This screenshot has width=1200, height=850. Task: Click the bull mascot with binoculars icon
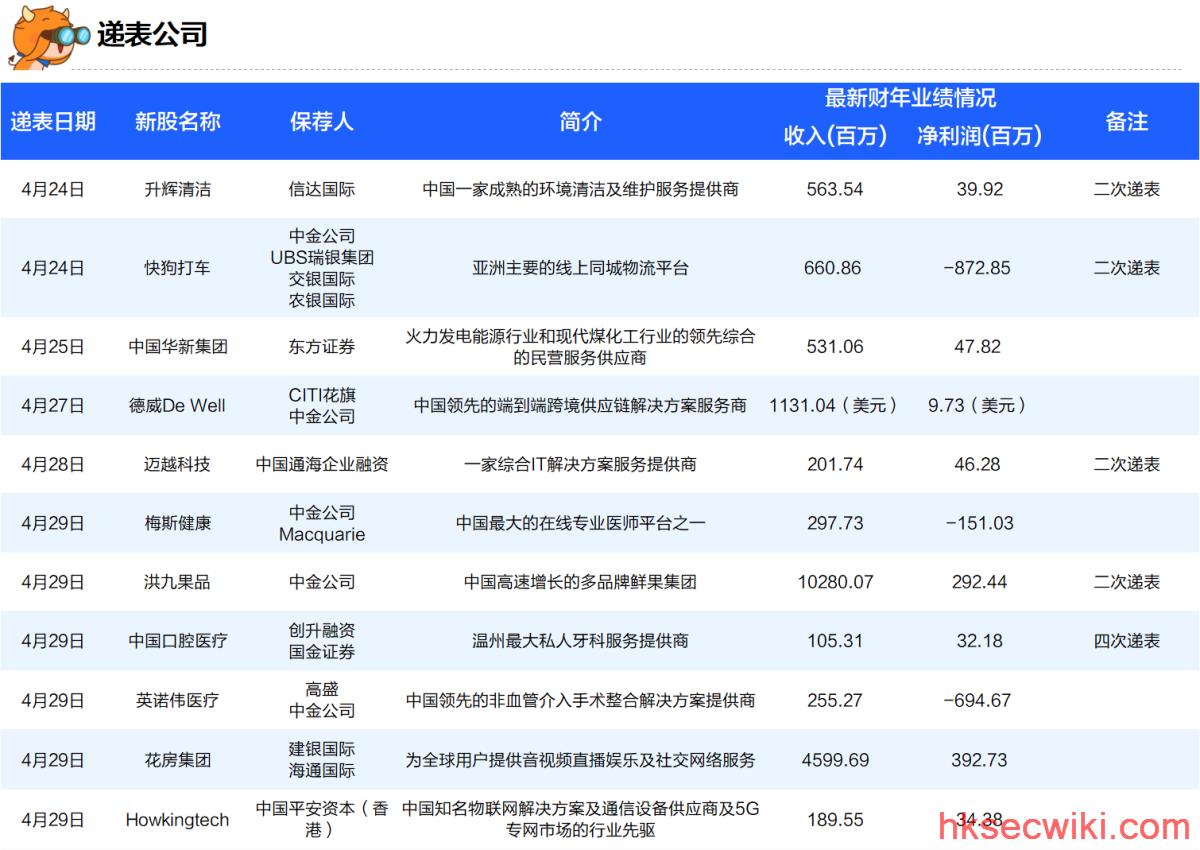pyautogui.click(x=50, y=36)
